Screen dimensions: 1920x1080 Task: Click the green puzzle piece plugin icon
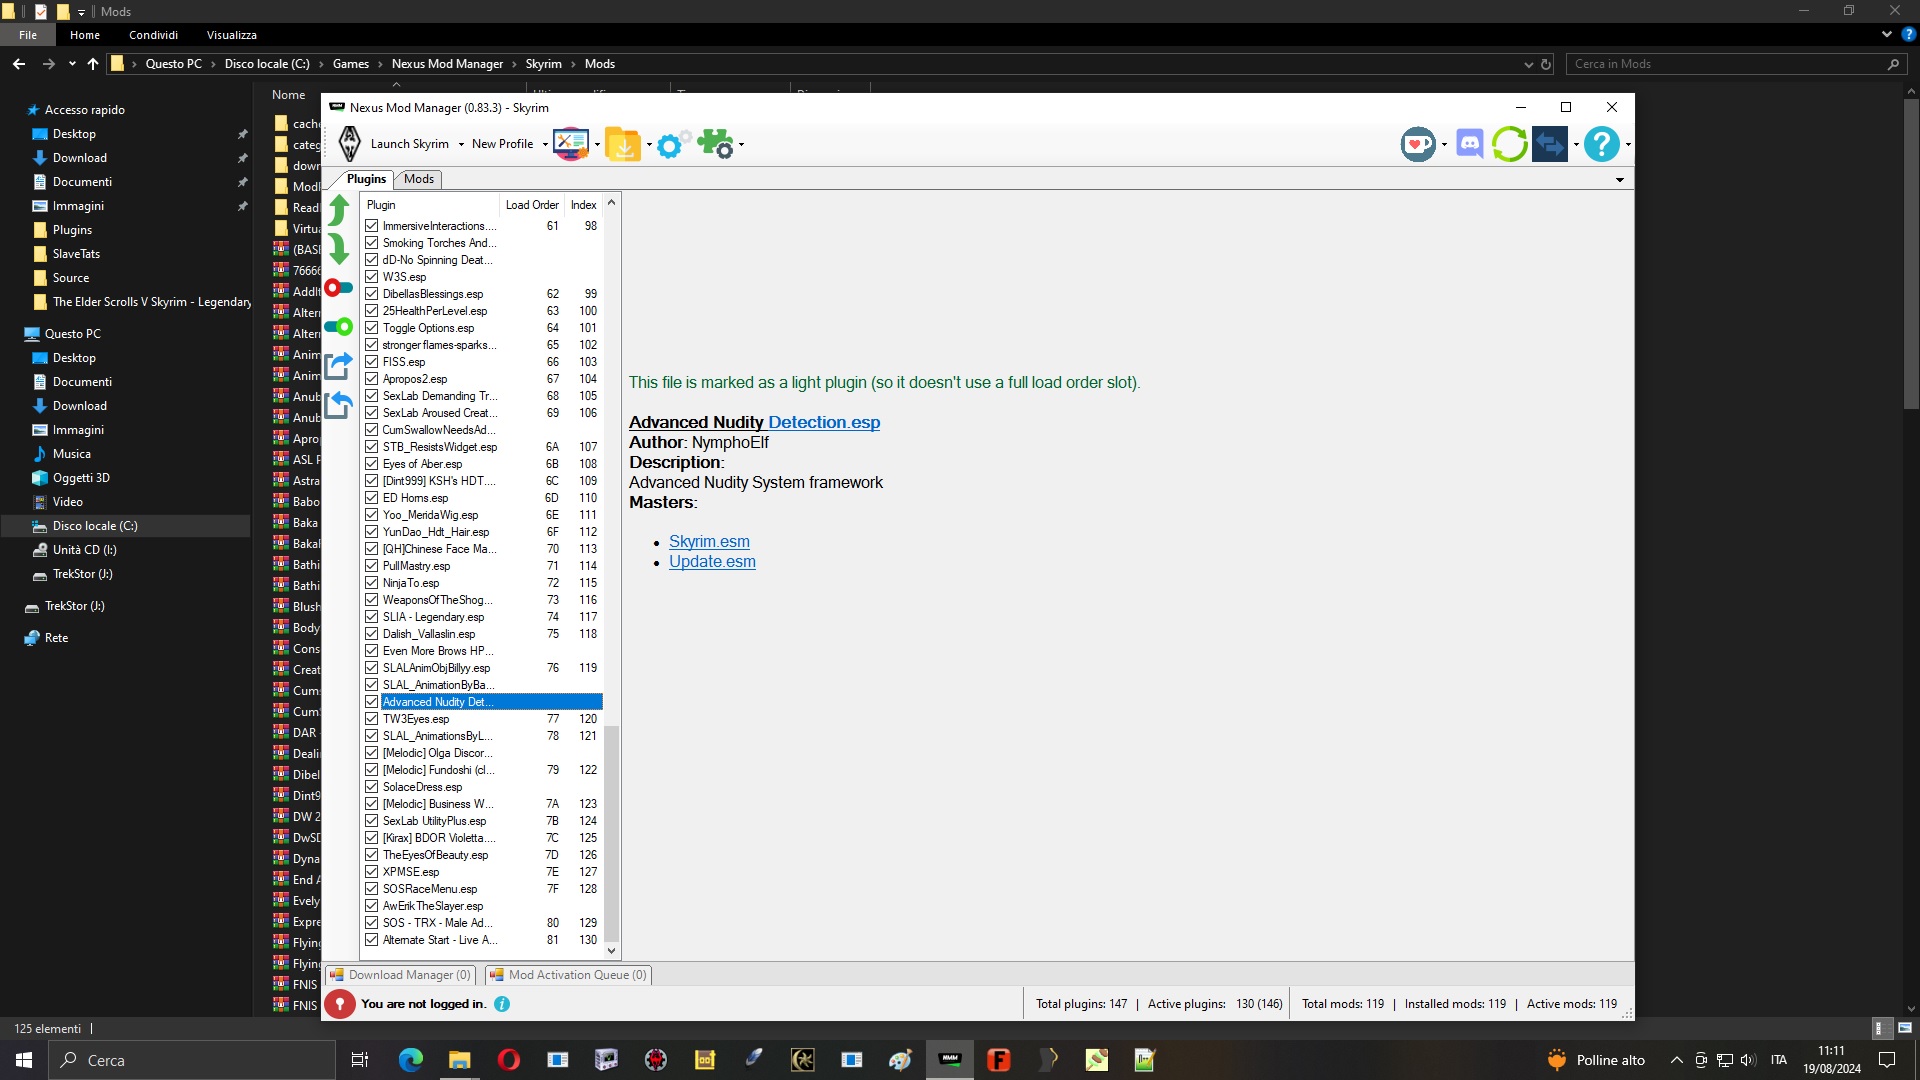(716, 144)
